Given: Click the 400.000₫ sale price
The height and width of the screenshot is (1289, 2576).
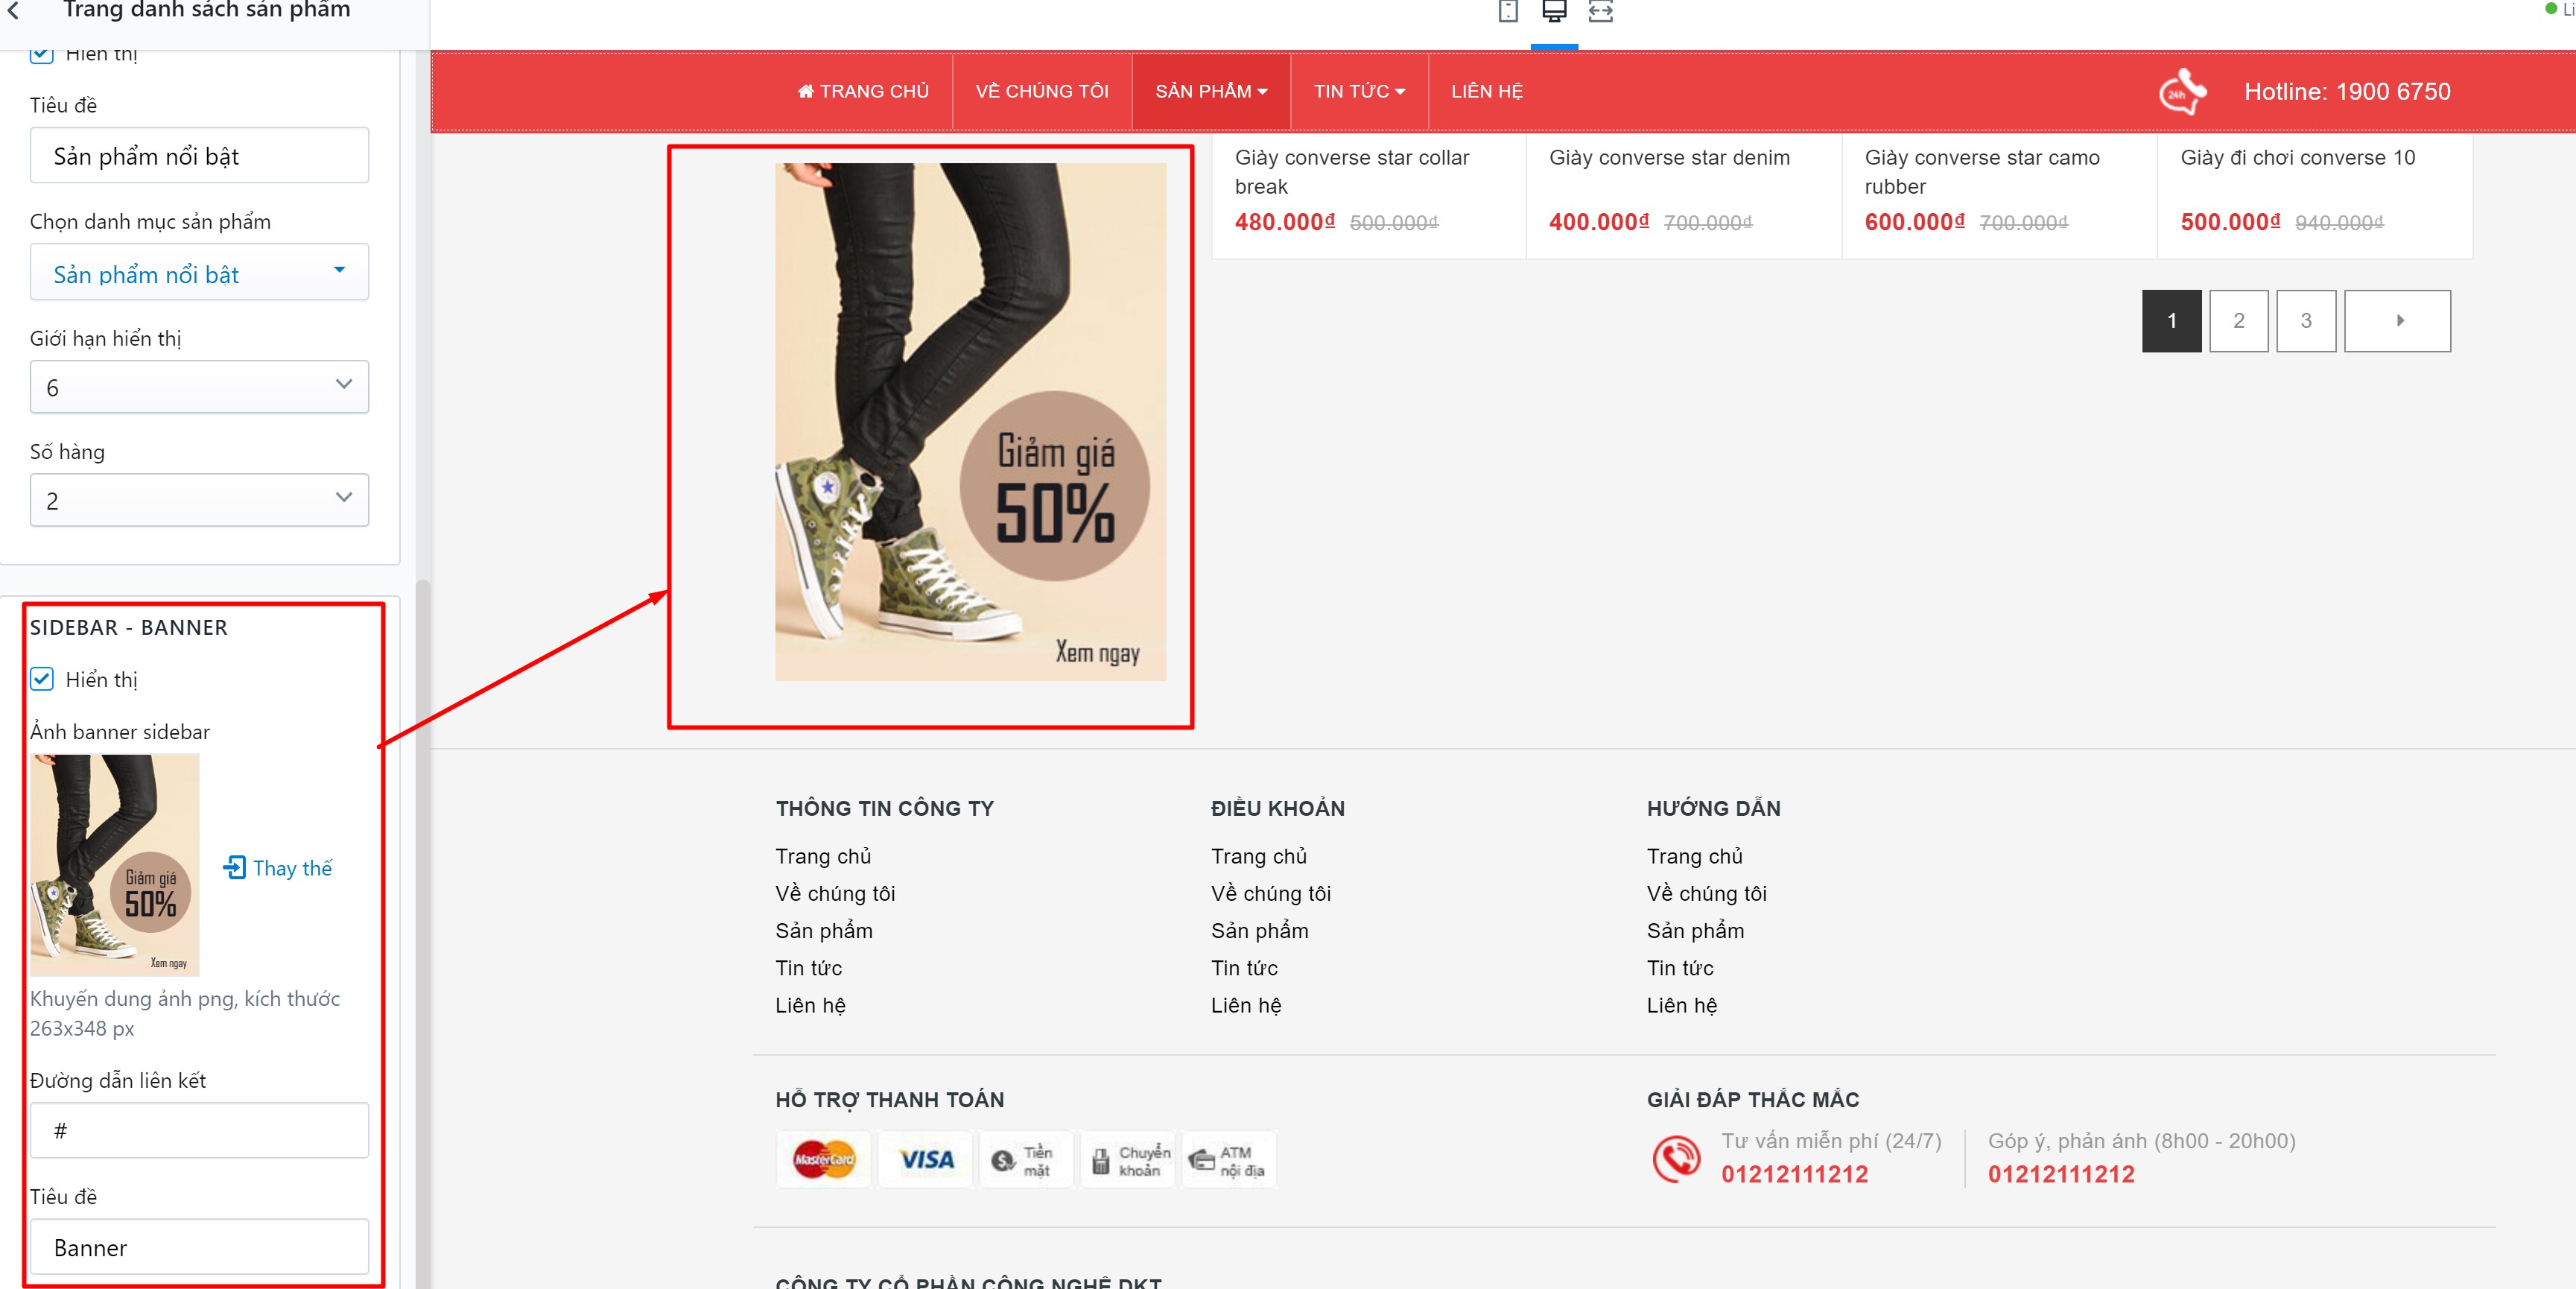Looking at the screenshot, I should [x=1599, y=222].
